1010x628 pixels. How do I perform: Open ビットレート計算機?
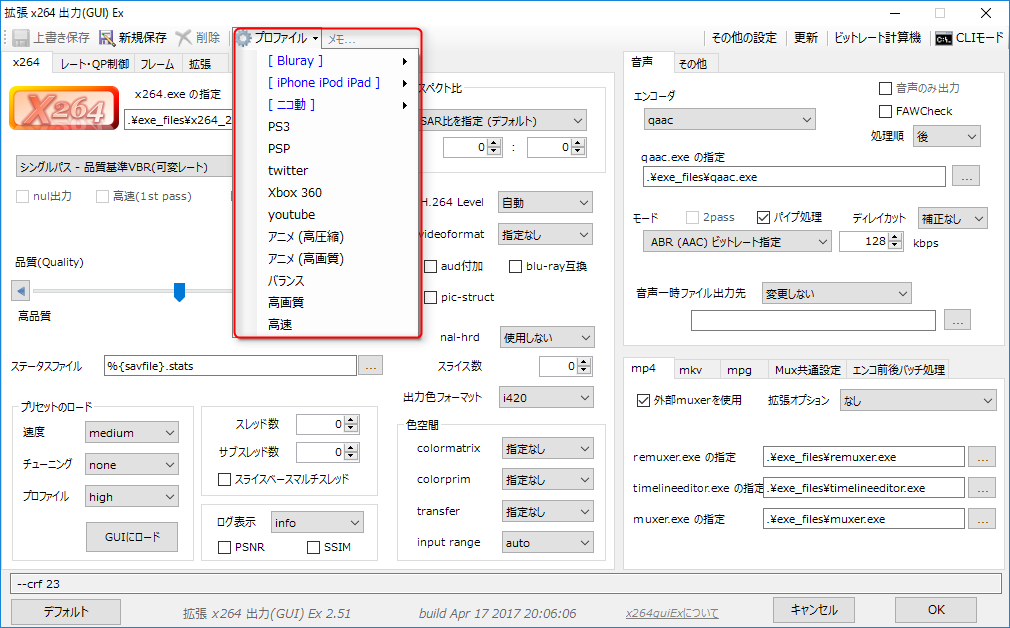click(x=877, y=38)
